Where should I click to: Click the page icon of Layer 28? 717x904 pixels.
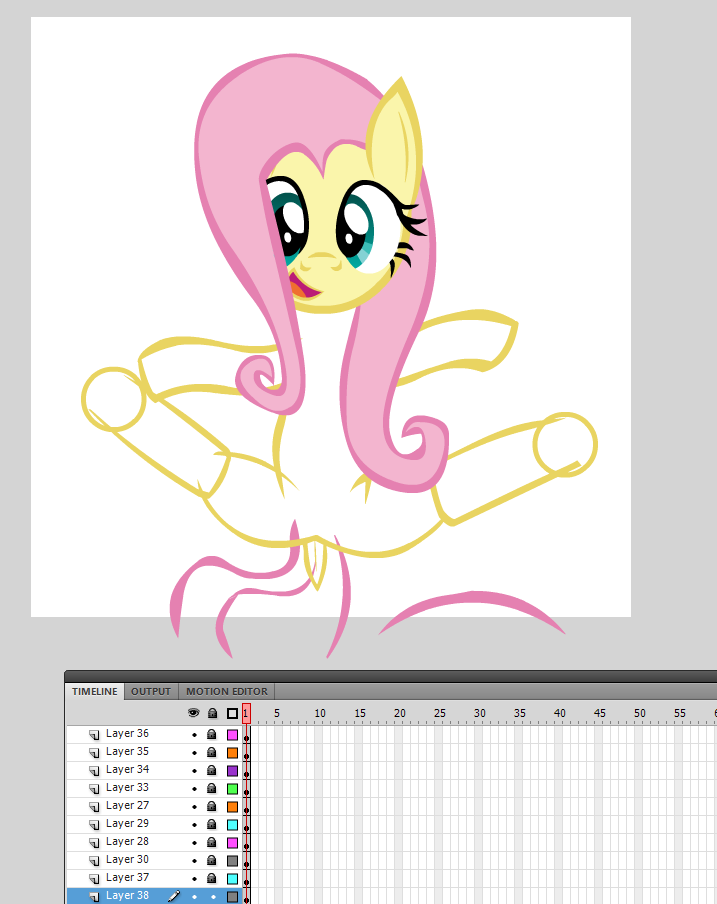(x=94, y=842)
